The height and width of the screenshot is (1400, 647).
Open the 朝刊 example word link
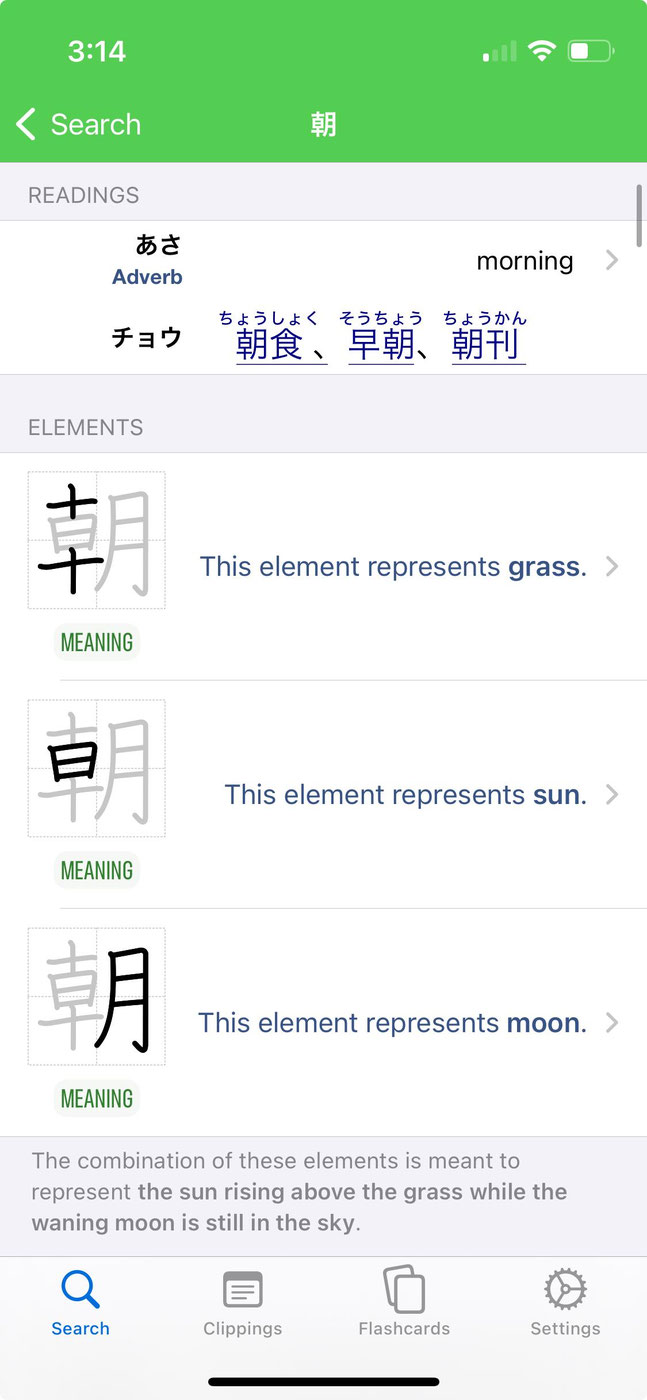click(487, 345)
